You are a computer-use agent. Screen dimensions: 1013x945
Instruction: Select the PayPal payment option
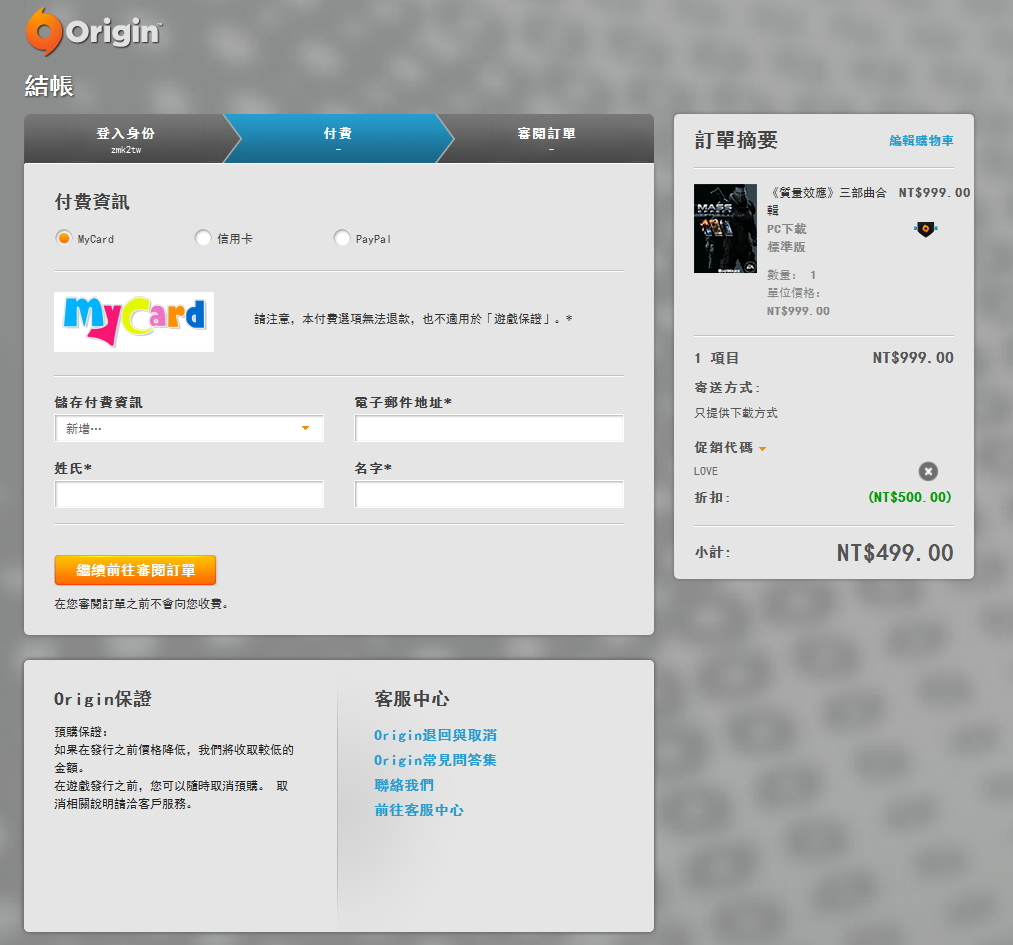(342, 238)
